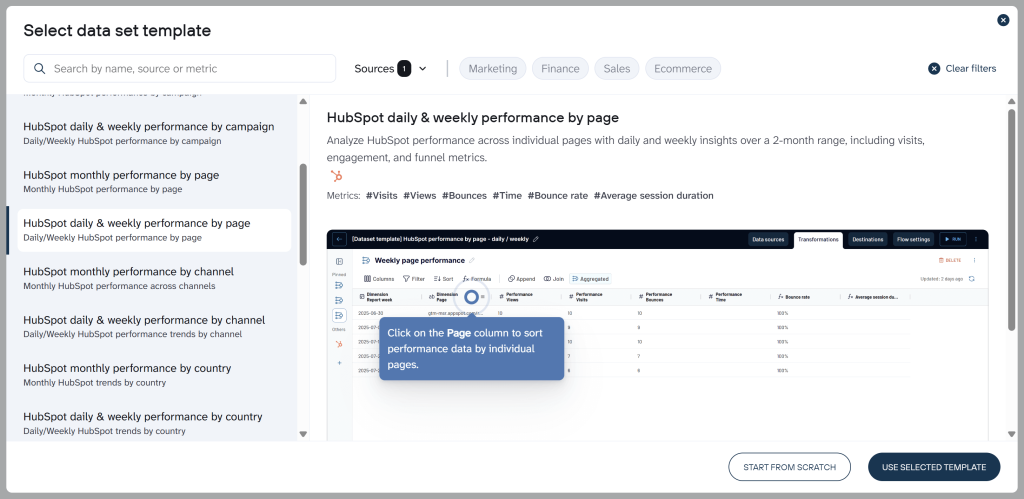Click the HubSpot icon under Others
This screenshot has width=1024, height=499.
pyautogui.click(x=339, y=344)
